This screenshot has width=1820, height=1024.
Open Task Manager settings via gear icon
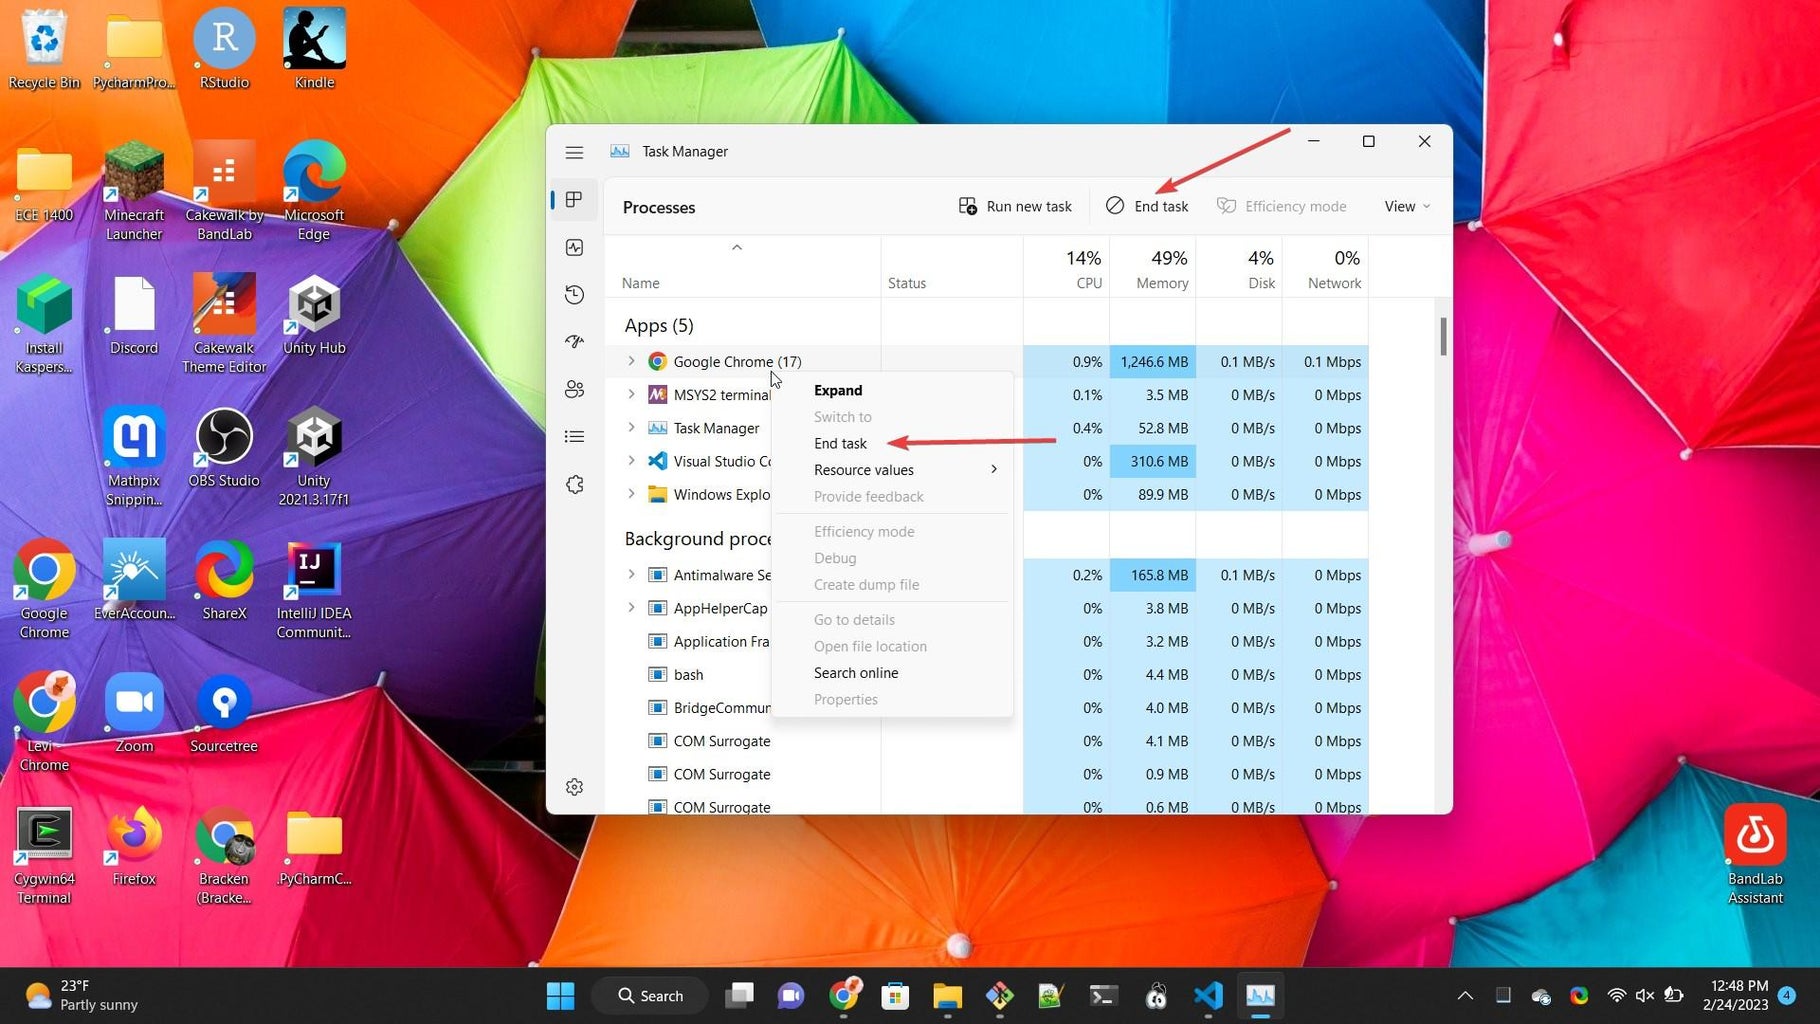(x=574, y=787)
